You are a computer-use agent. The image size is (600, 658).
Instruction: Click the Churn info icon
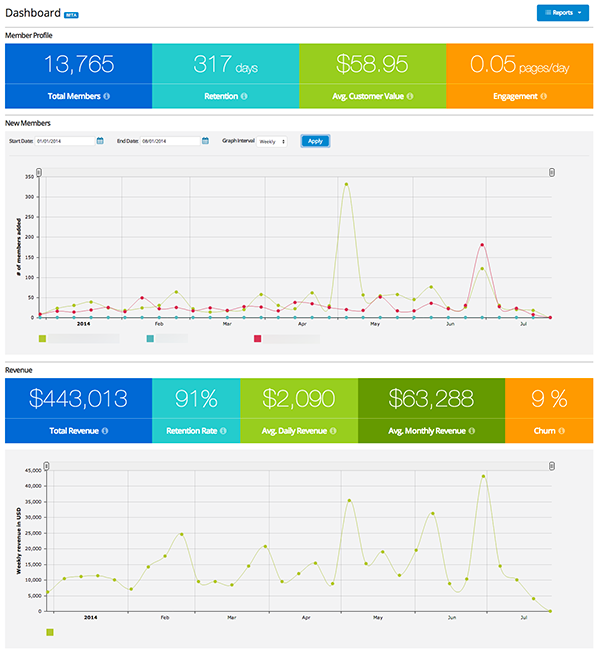561,431
